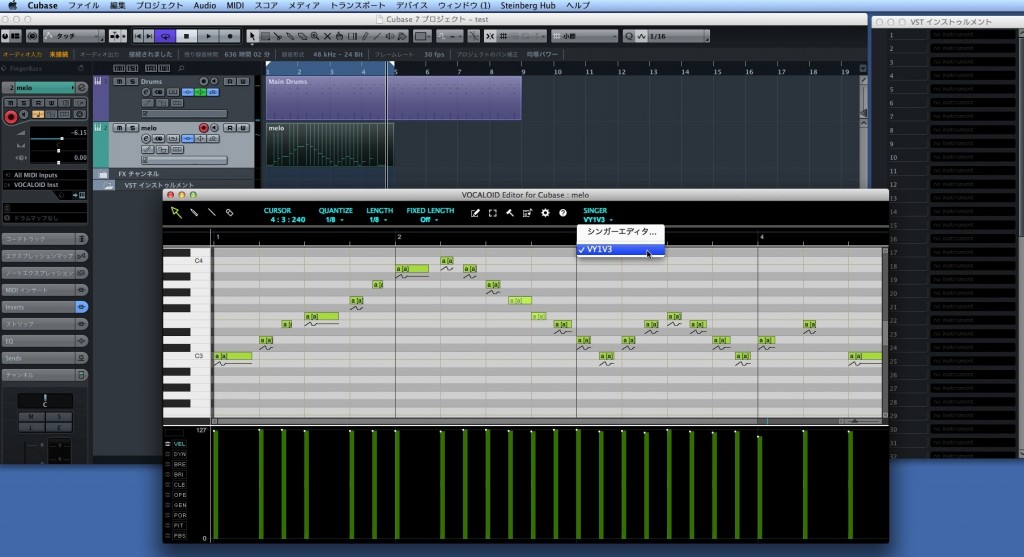This screenshot has width=1024, height=557.
Task: Enable write automation on melo track
Action: click(x=242, y=128)
